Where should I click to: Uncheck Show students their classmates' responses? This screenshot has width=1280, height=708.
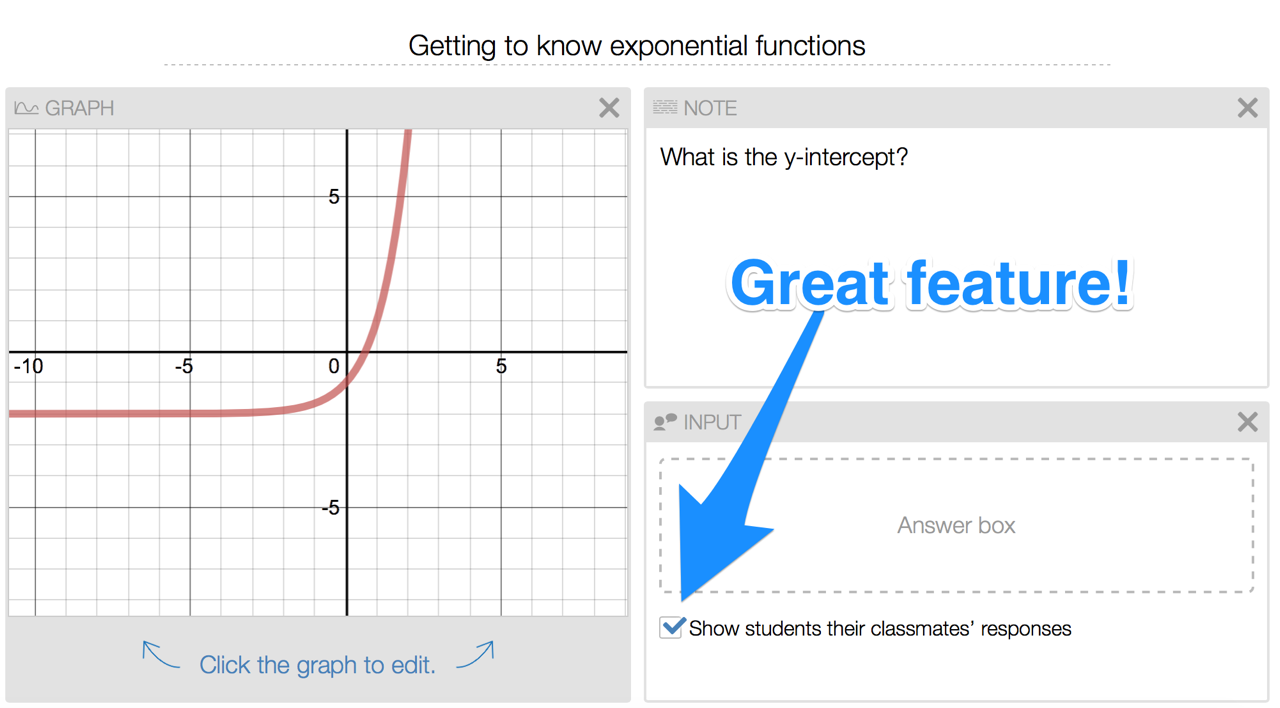(x=671, y=628)
